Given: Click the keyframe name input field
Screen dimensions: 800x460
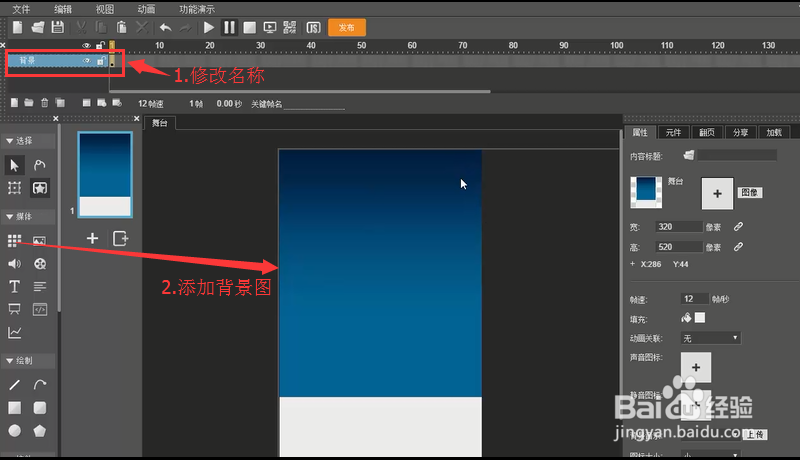Looking at the screenshot, I should coord(314,104).
